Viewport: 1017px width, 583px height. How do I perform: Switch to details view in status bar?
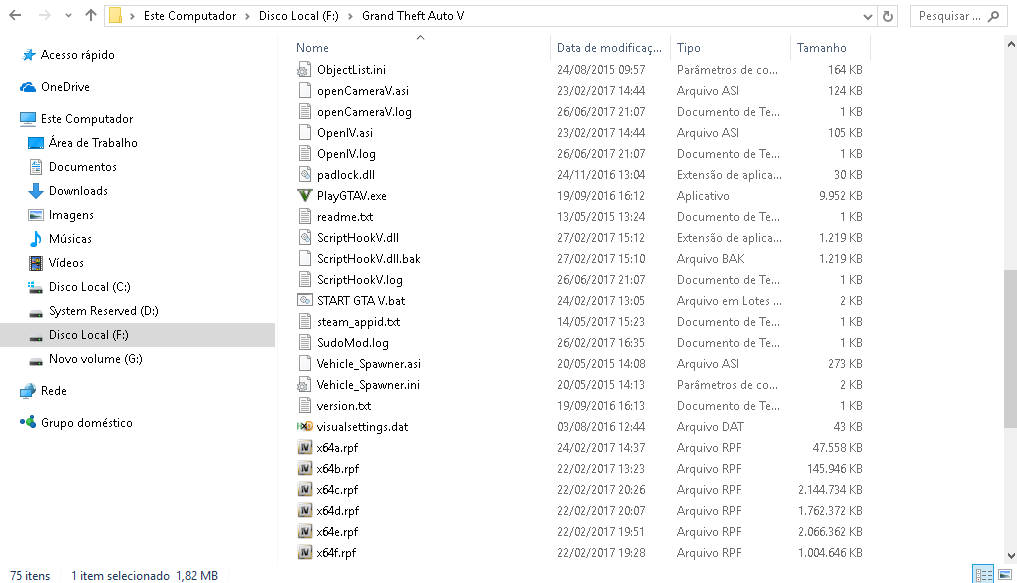(983, 574)
